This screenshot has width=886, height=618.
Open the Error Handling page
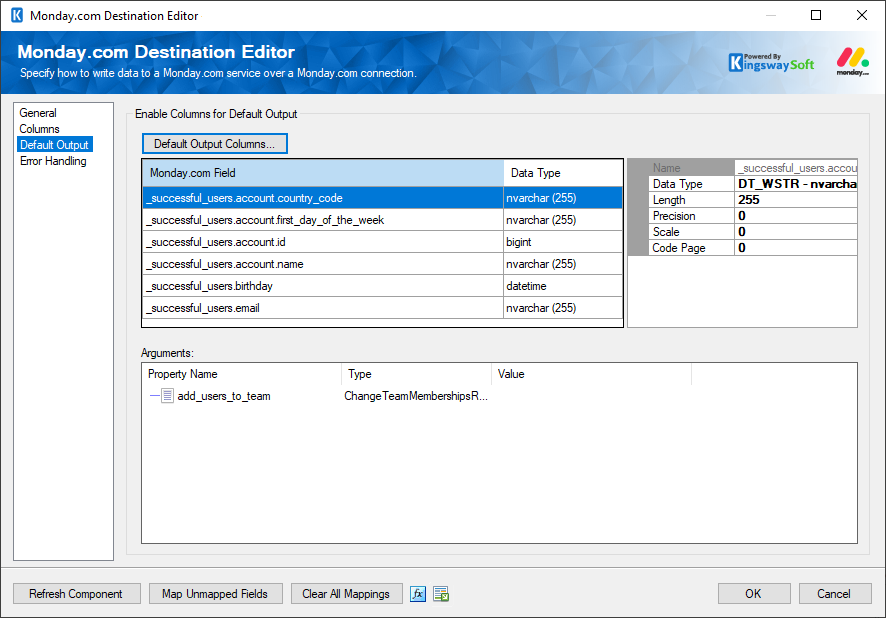pos(53,161)
